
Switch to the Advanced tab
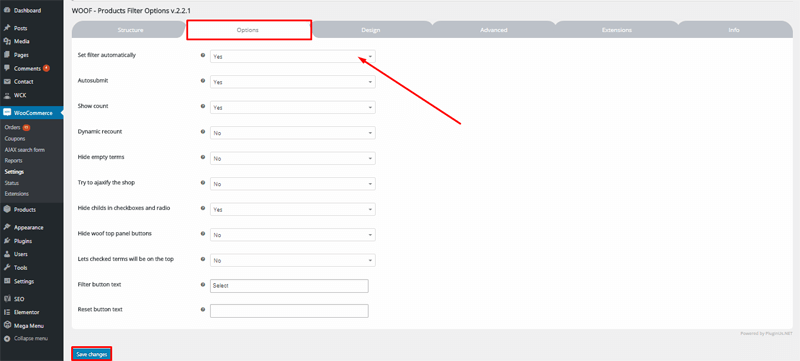[x=493, y=30]
